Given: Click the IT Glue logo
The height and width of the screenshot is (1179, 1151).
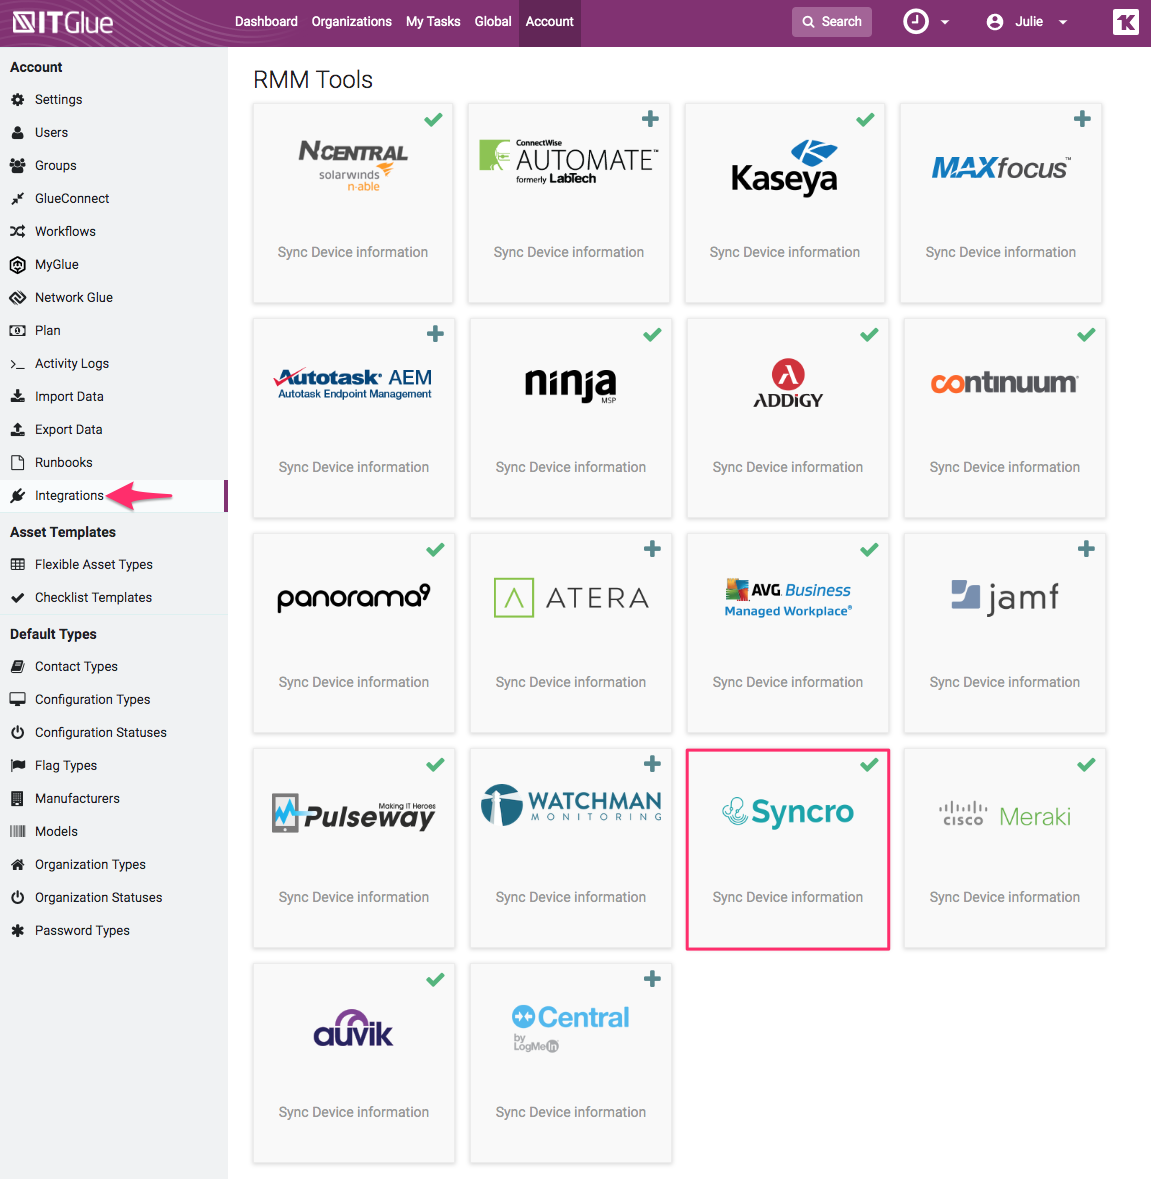Looking at the screenshot, I should pyautogui.click(x=63, y=22).
